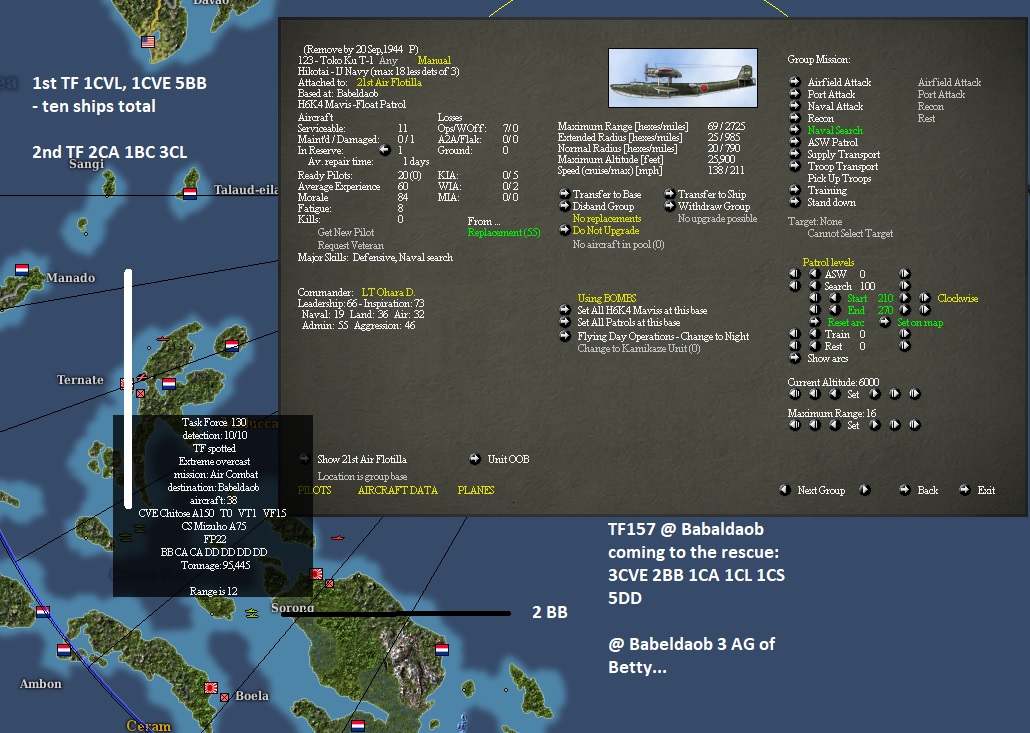Set group mission to Troop Transport
1030x733 pixels.
[795, 166]
